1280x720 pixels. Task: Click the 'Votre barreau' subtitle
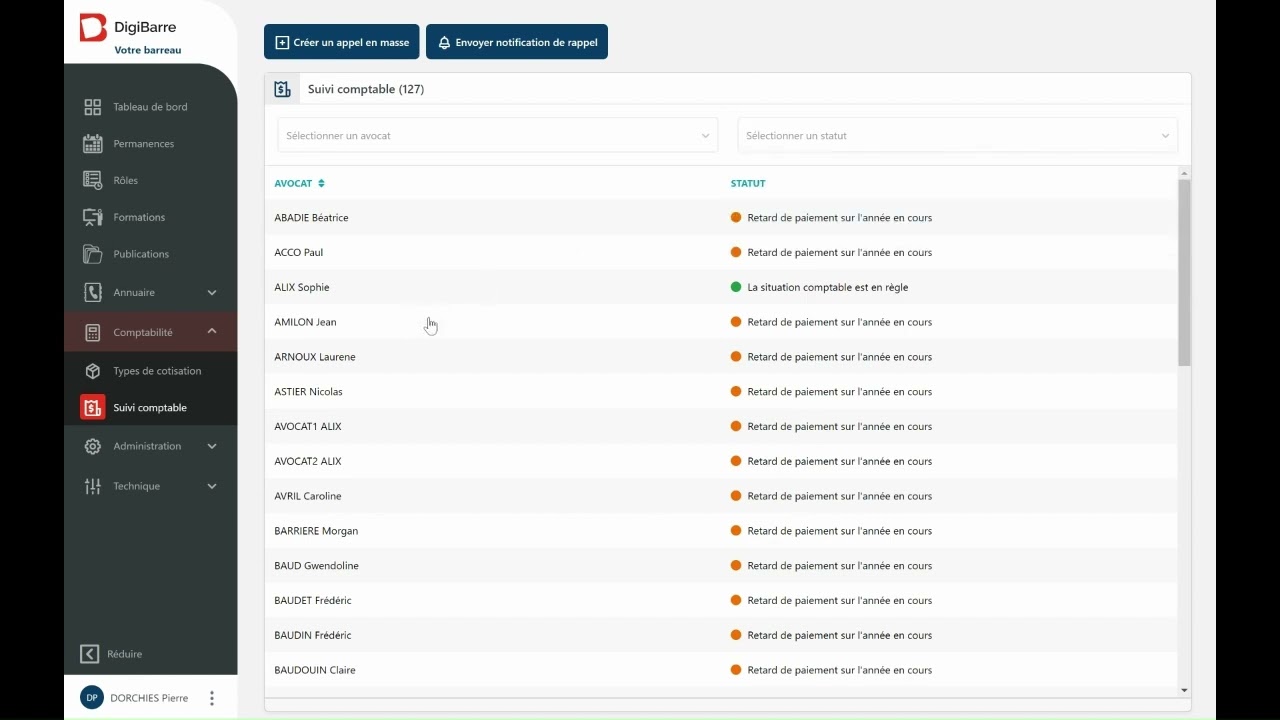point(148,51)
